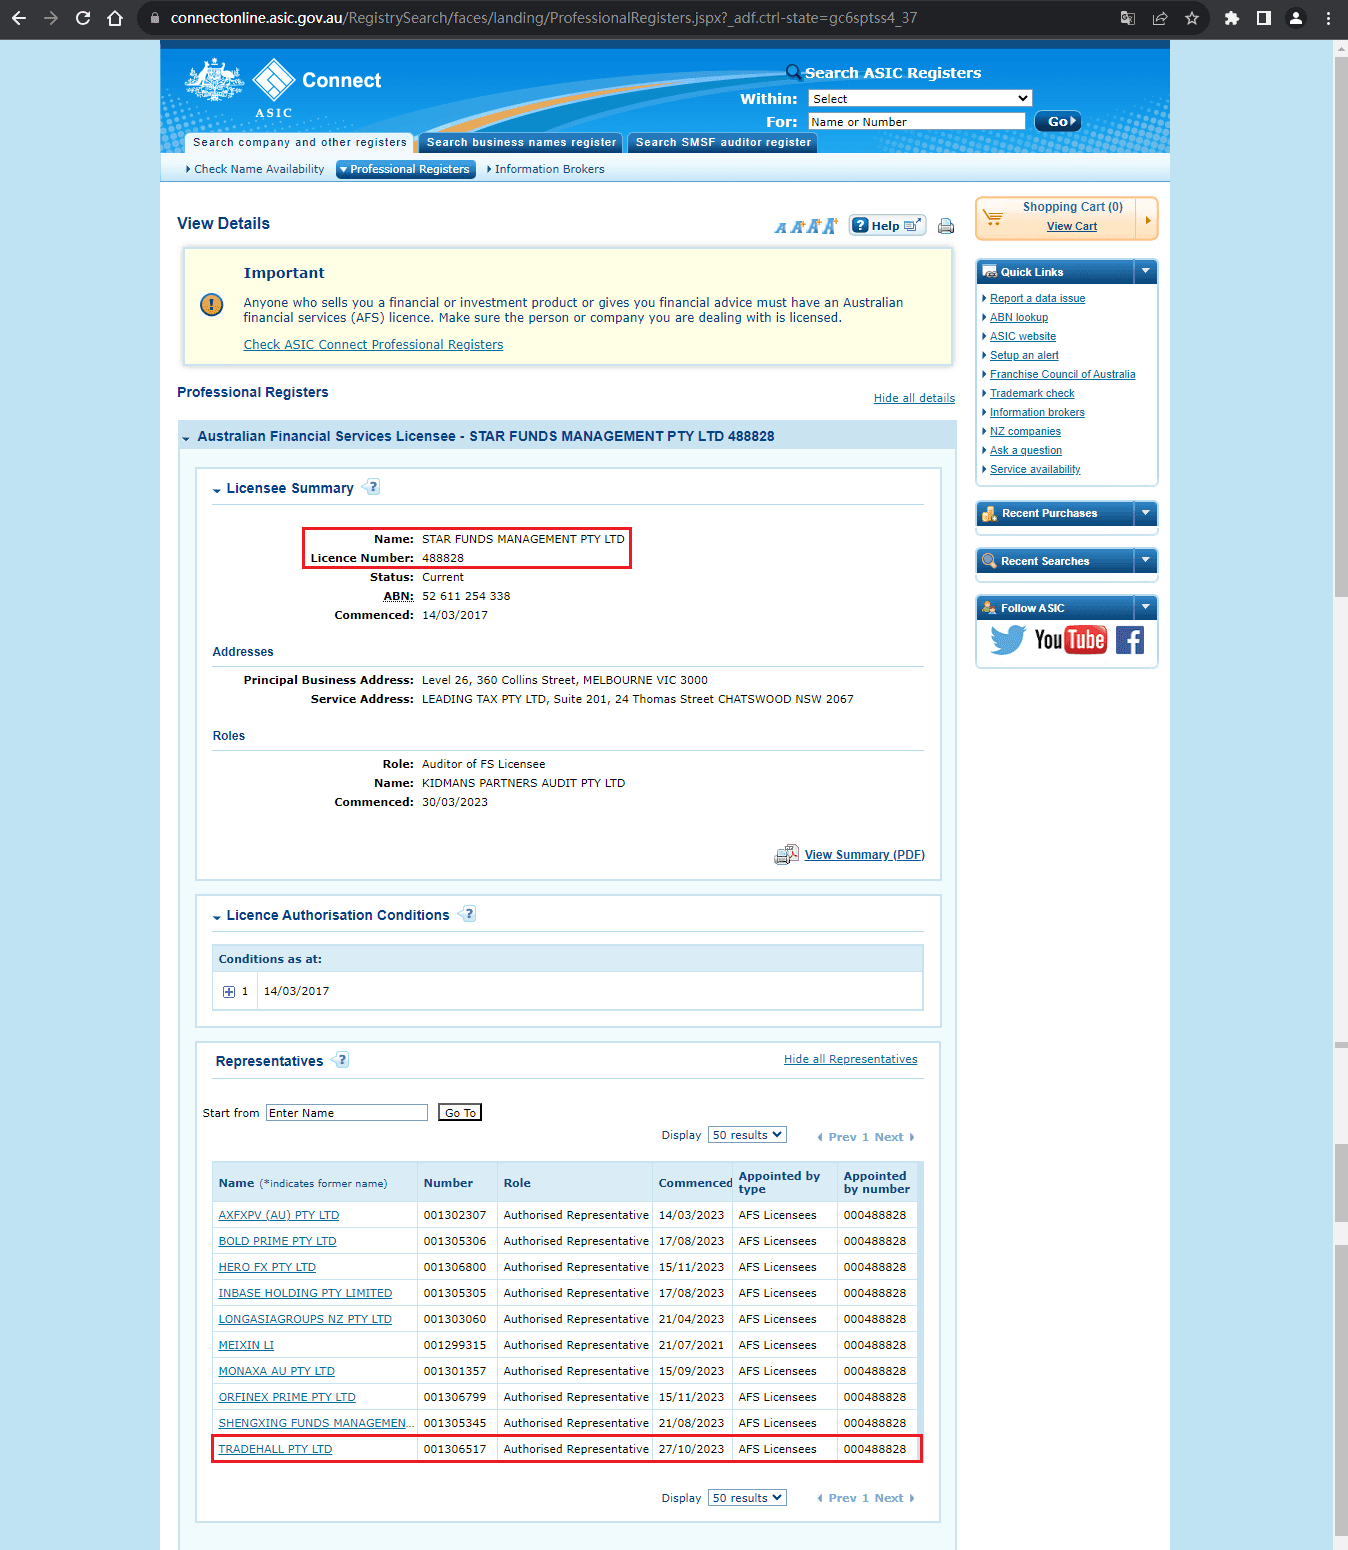This screenshot has width=1348, height=1550.
Task: Open the browser extensions puzzle icon
Action: coord(1232,18)
